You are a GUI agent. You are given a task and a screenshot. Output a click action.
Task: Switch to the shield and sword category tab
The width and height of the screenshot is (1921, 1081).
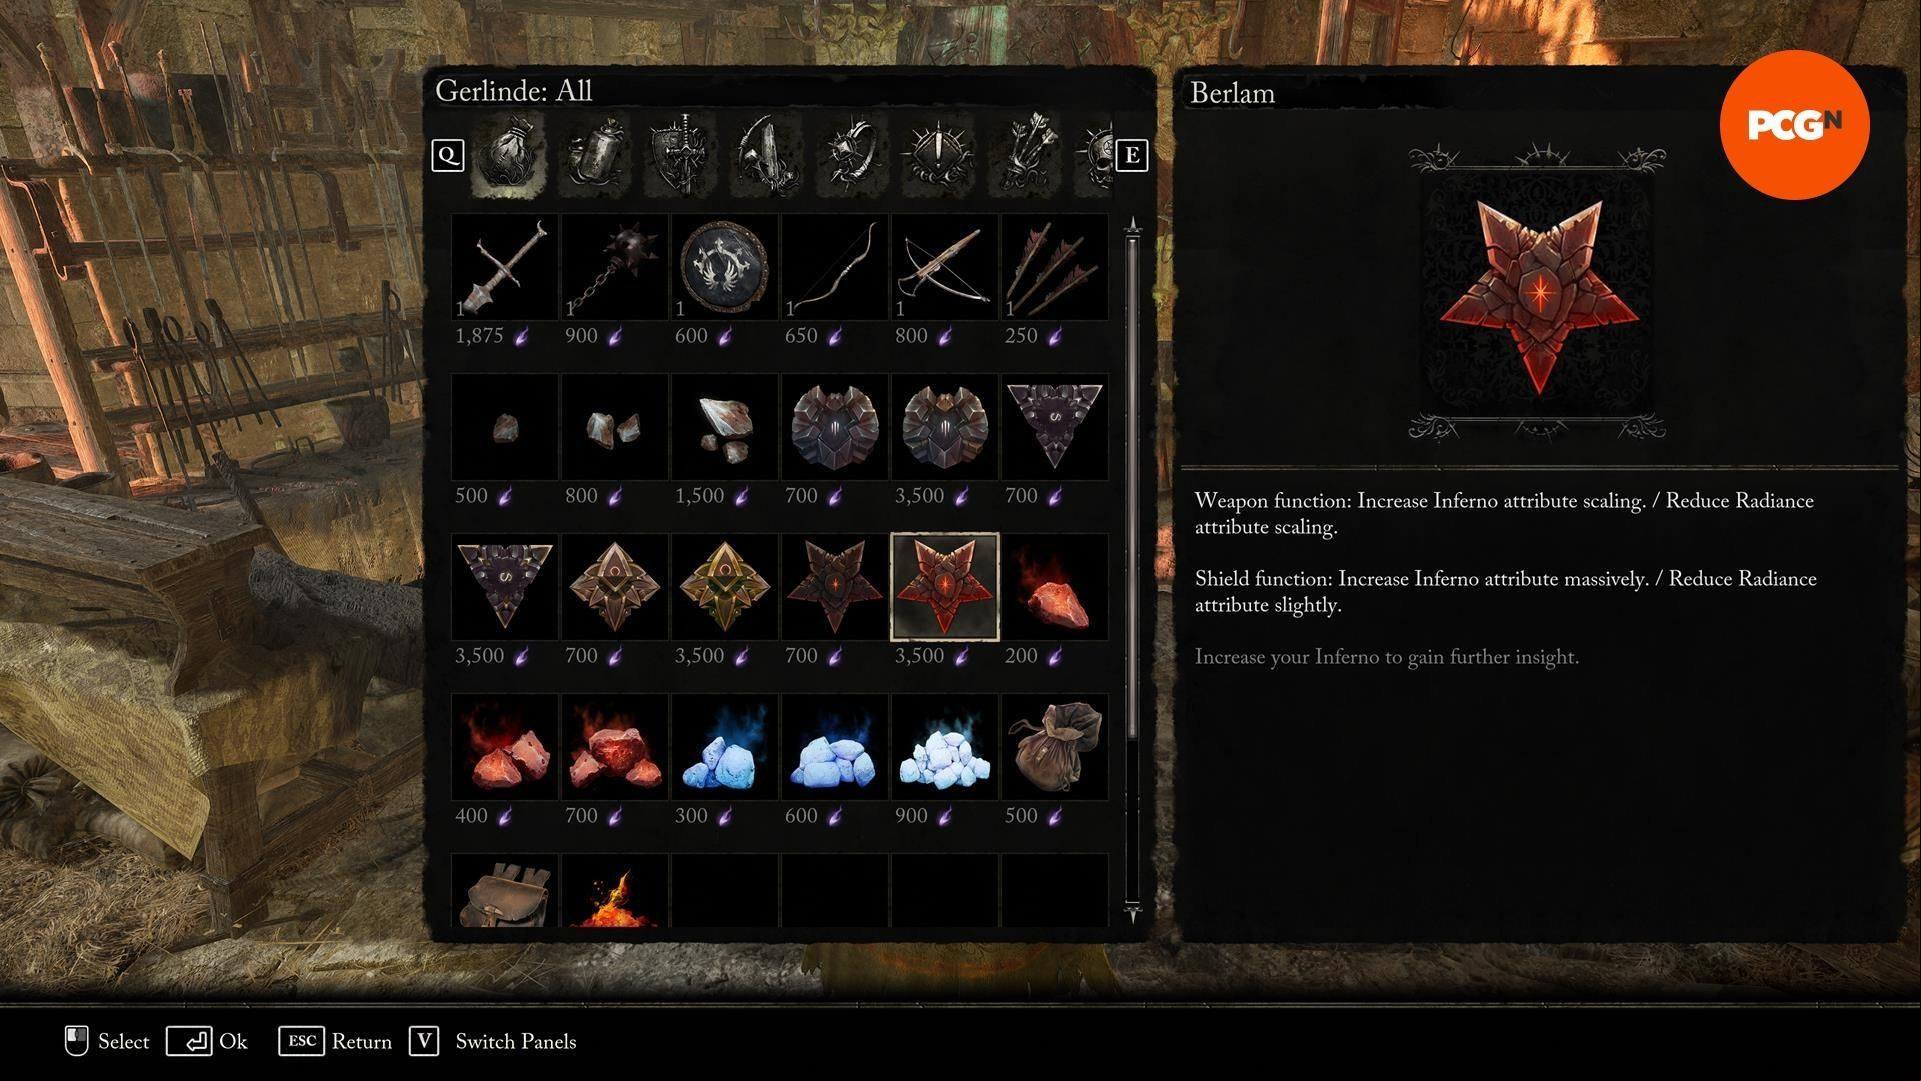(681, 155)
